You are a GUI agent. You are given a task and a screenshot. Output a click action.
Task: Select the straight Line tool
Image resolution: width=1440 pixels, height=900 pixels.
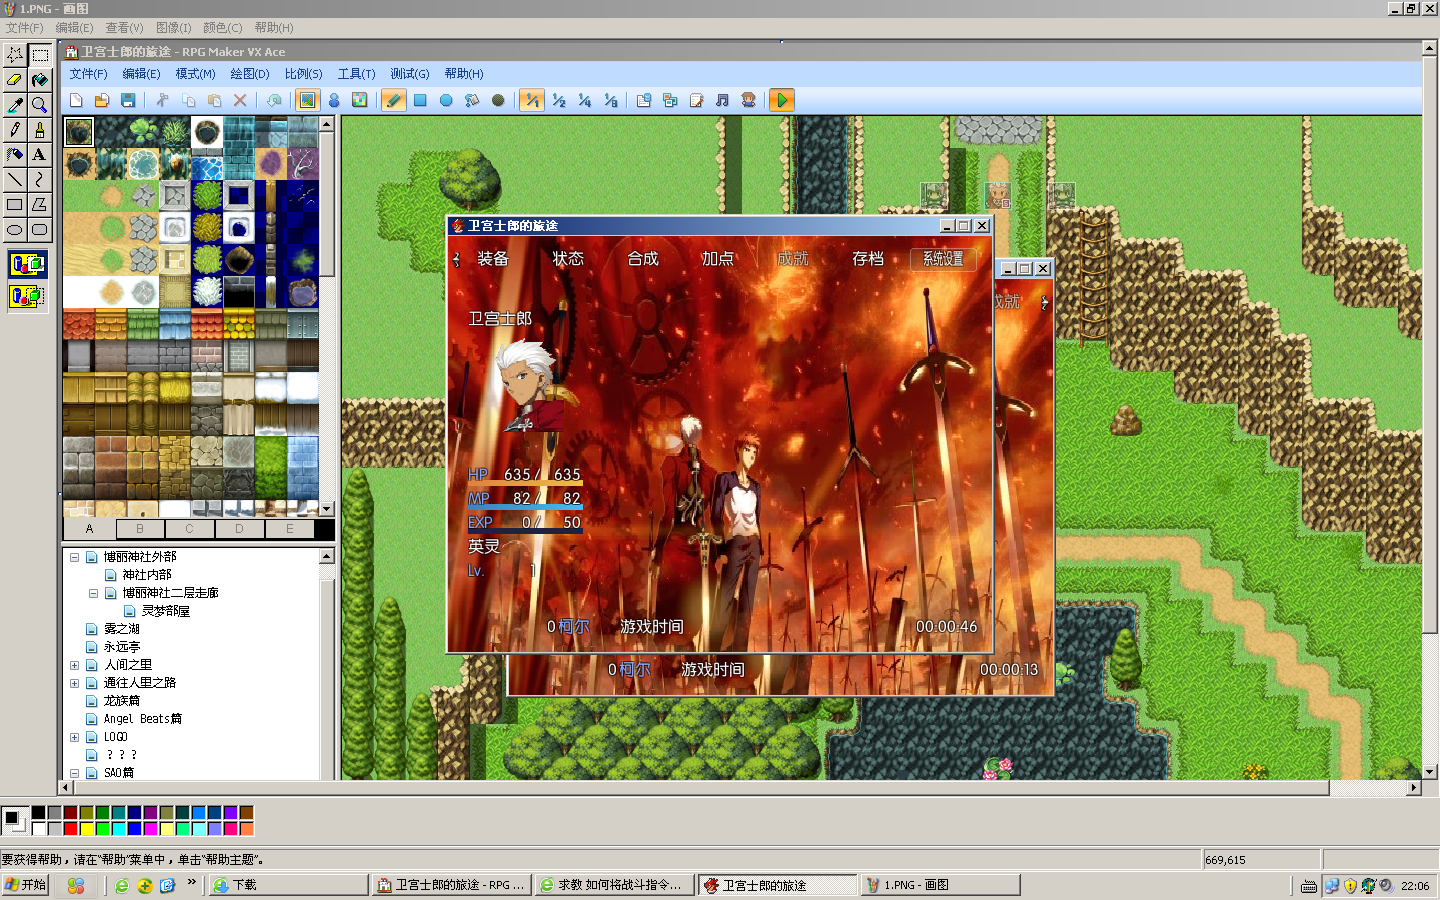coord(15,179)
